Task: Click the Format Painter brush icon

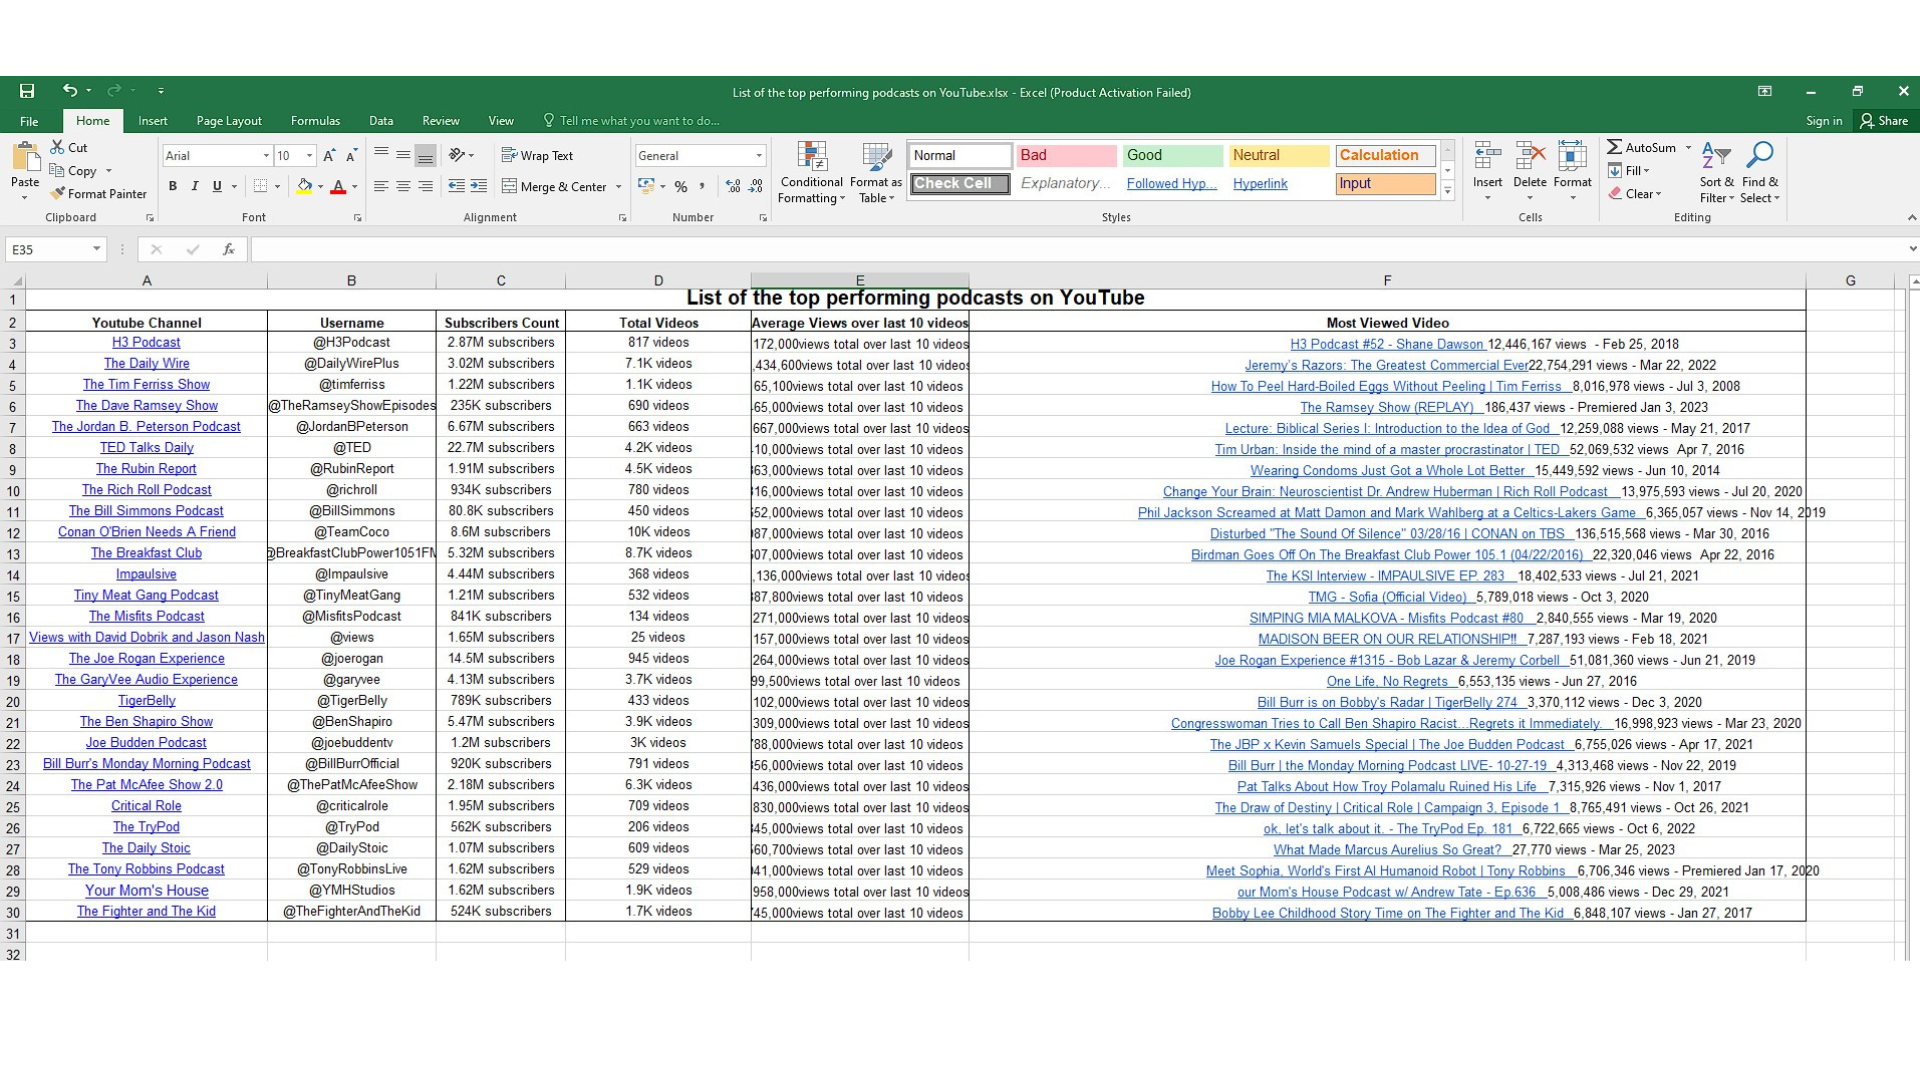Action: click(58, 194)
